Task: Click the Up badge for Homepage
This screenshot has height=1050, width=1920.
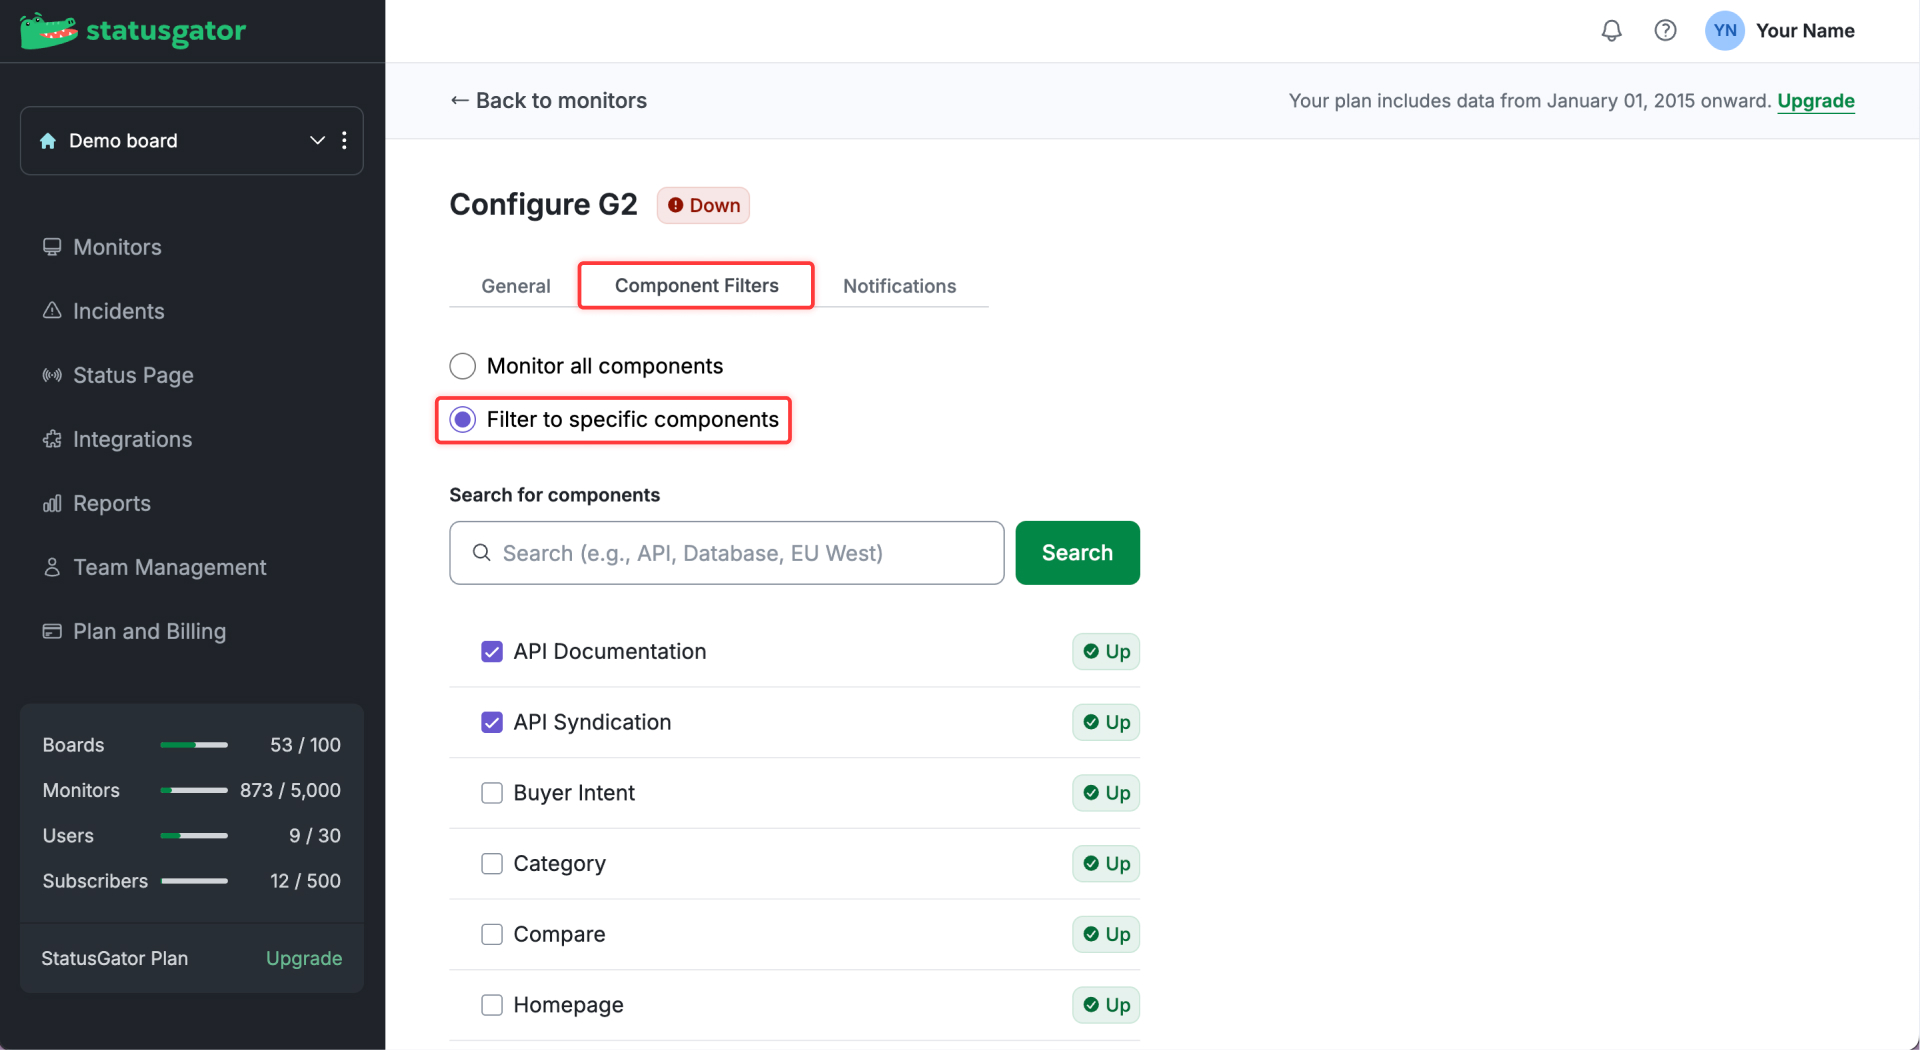Action: pos(1106,1005)
